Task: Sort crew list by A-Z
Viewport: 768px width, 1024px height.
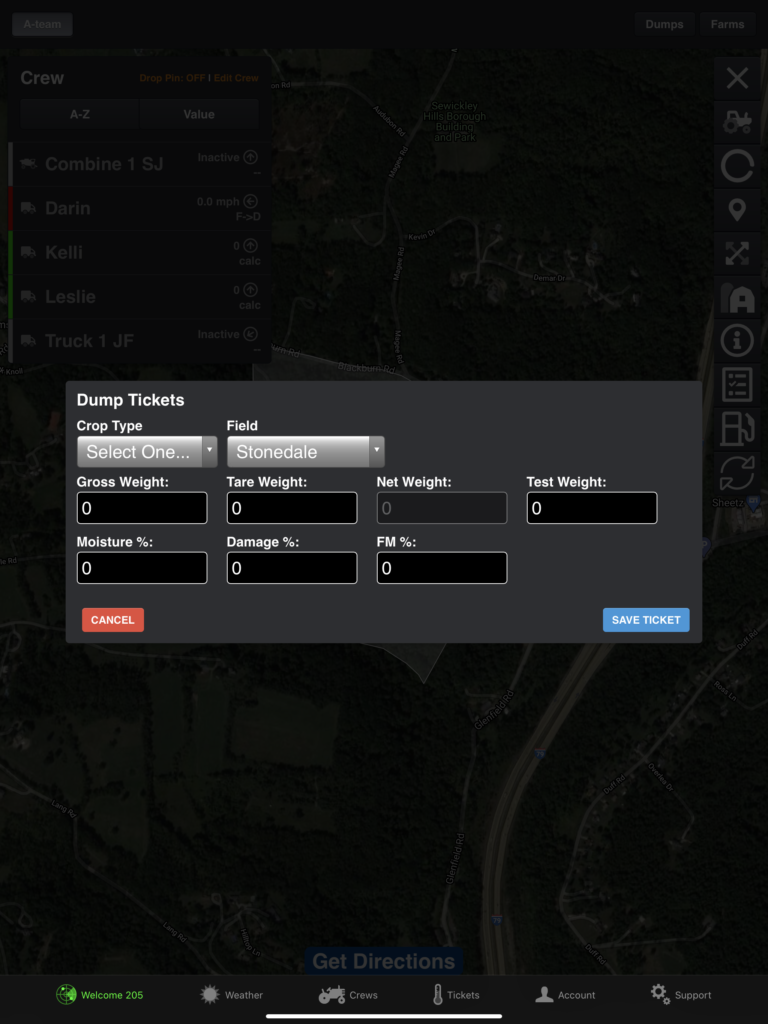Action: click(x=80, y=114)
